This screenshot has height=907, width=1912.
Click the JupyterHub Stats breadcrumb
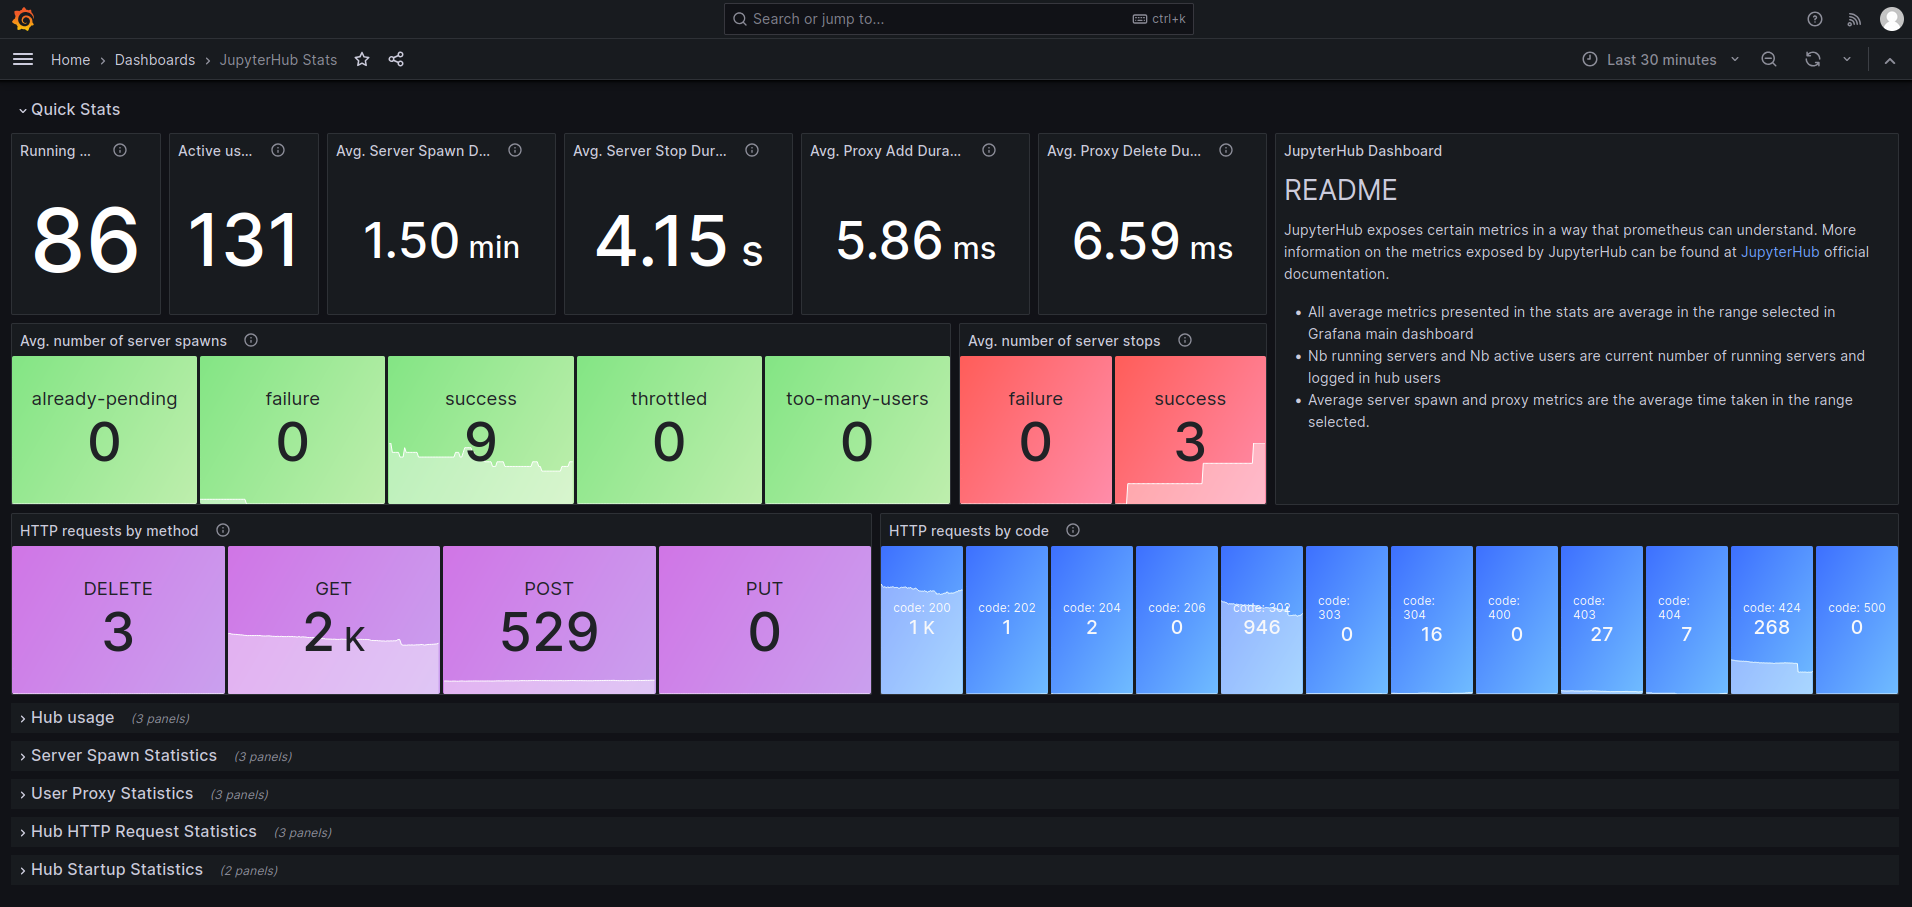click(x=278, y=60)
